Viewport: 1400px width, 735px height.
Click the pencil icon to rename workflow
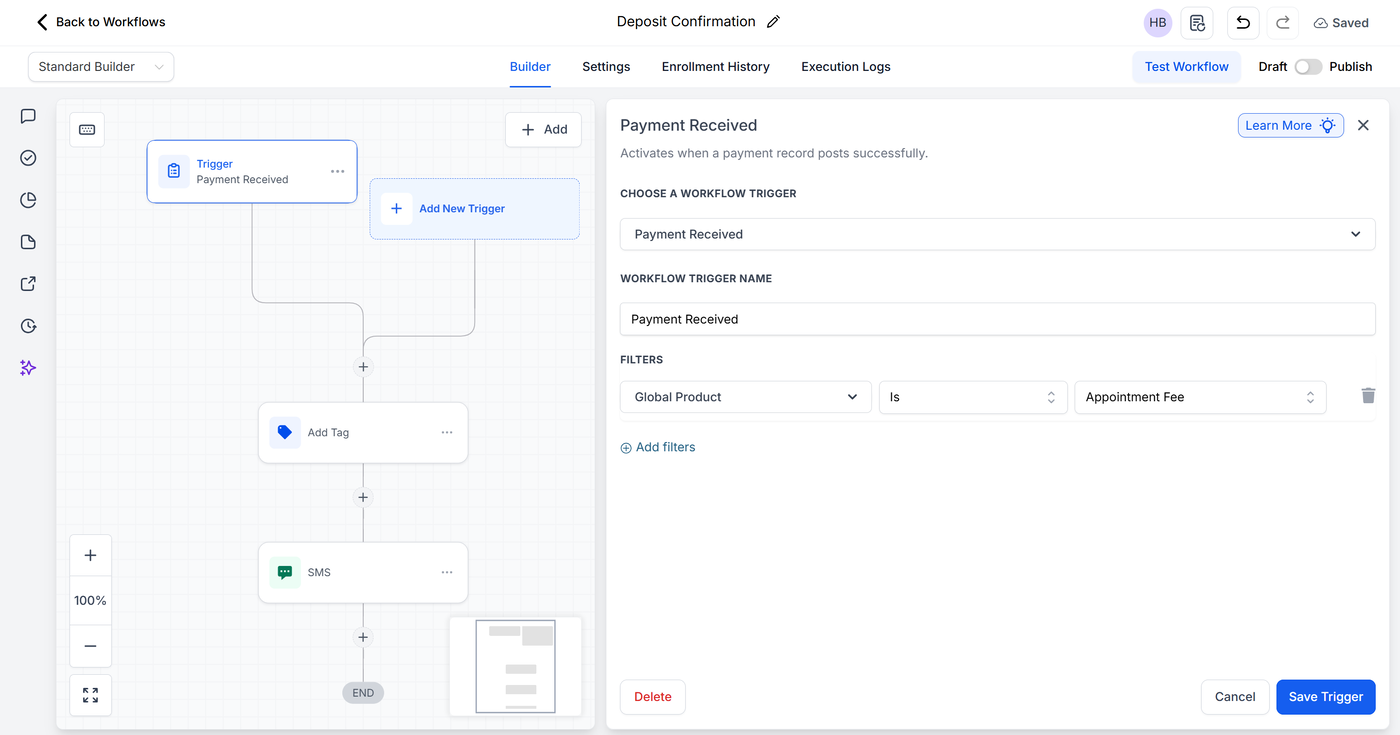773,22
